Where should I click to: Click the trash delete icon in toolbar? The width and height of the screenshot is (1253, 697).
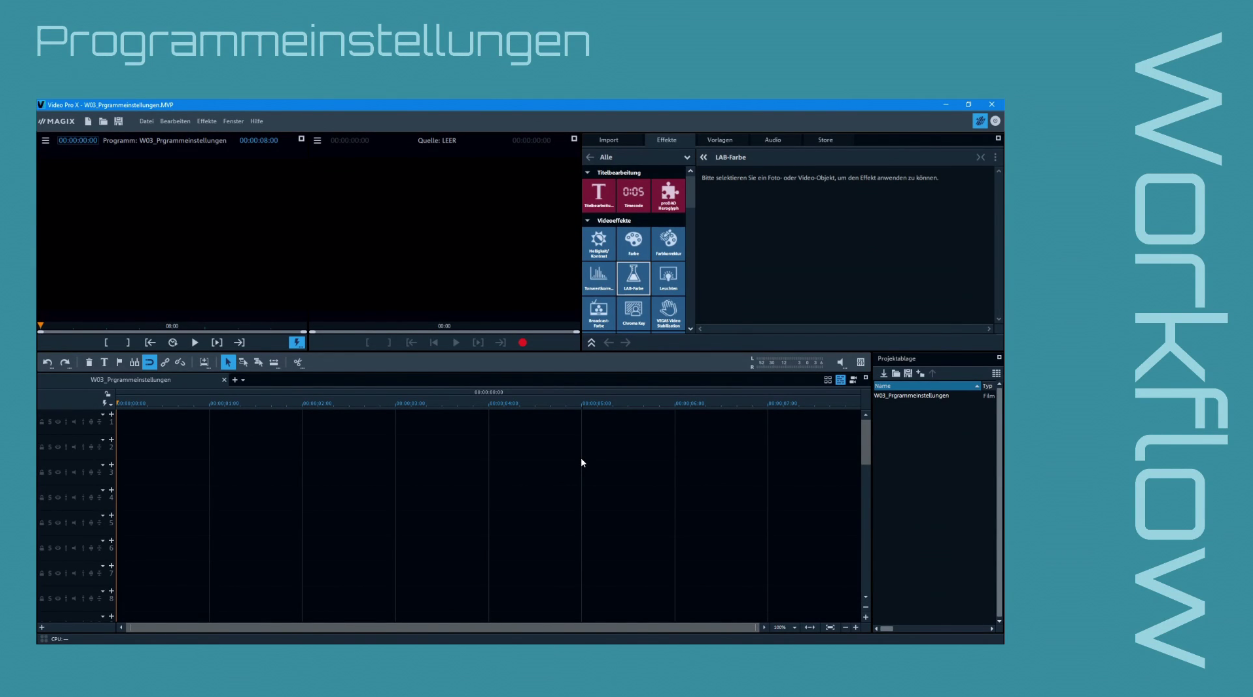tap(89, 362)
